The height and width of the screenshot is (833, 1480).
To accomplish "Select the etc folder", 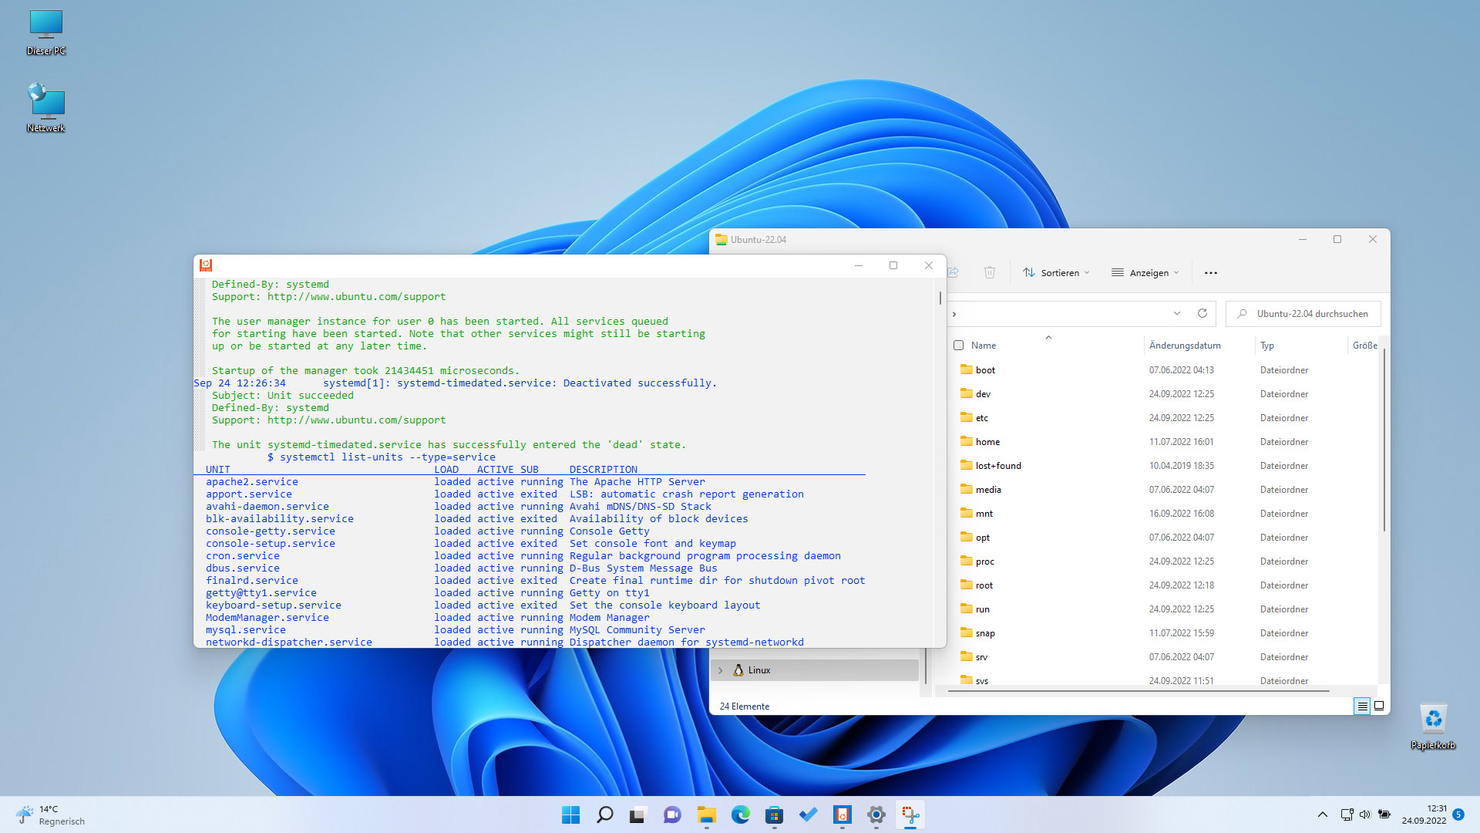I will click(x=981, y=417).
